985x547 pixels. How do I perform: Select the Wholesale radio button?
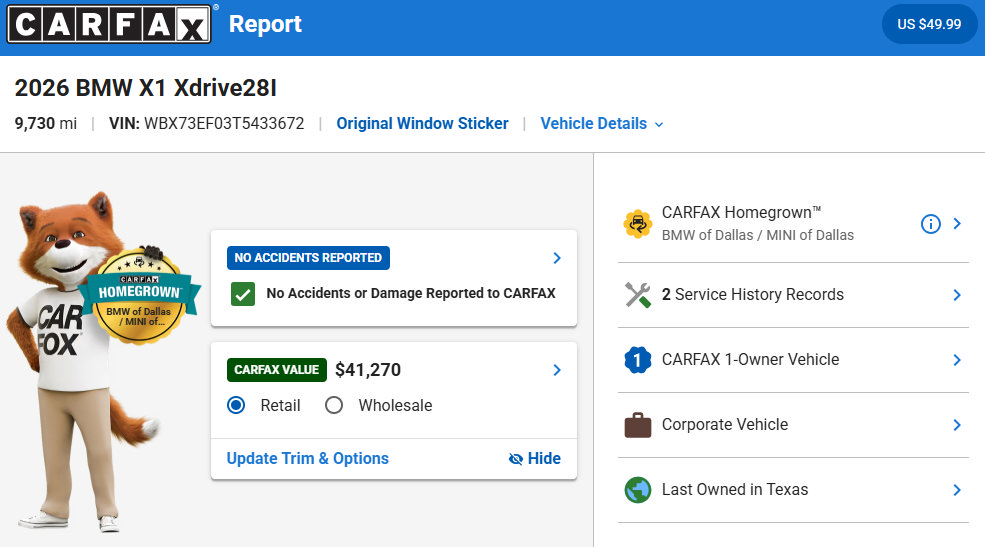coord(334,405)
